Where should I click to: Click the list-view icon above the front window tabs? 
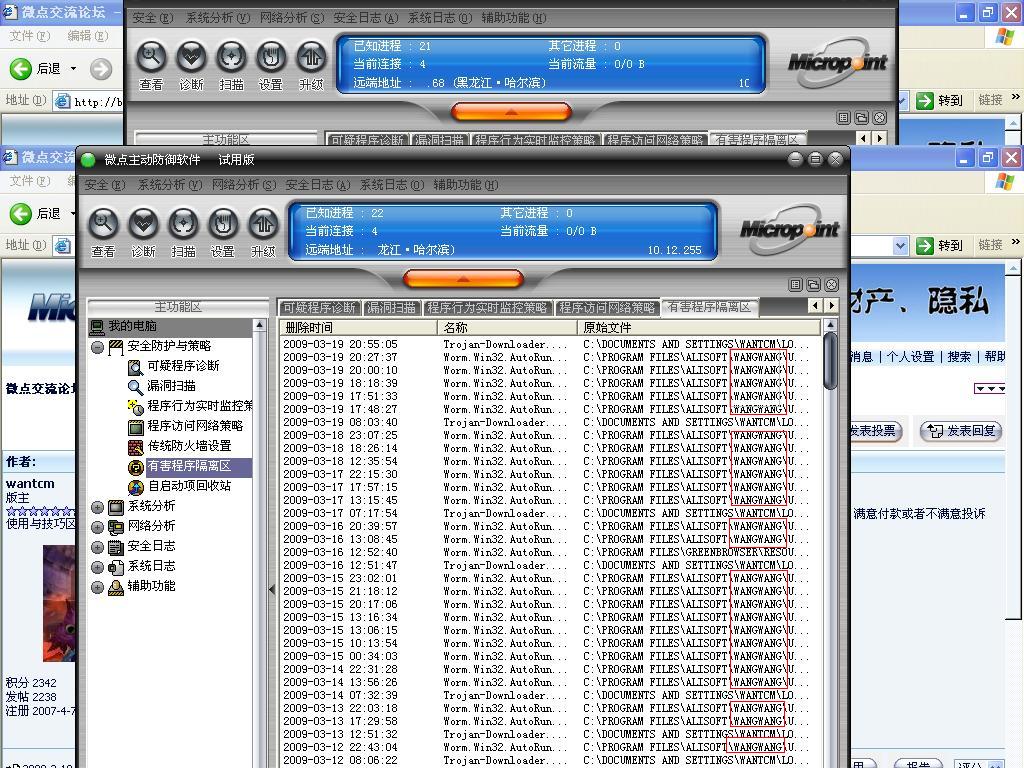click(795, 285)
